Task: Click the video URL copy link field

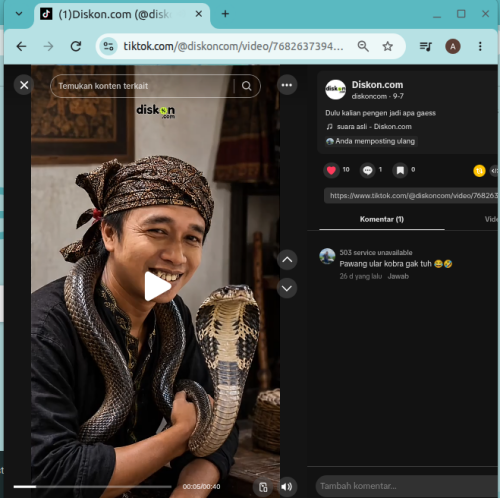Action: (x=411, y=196)
